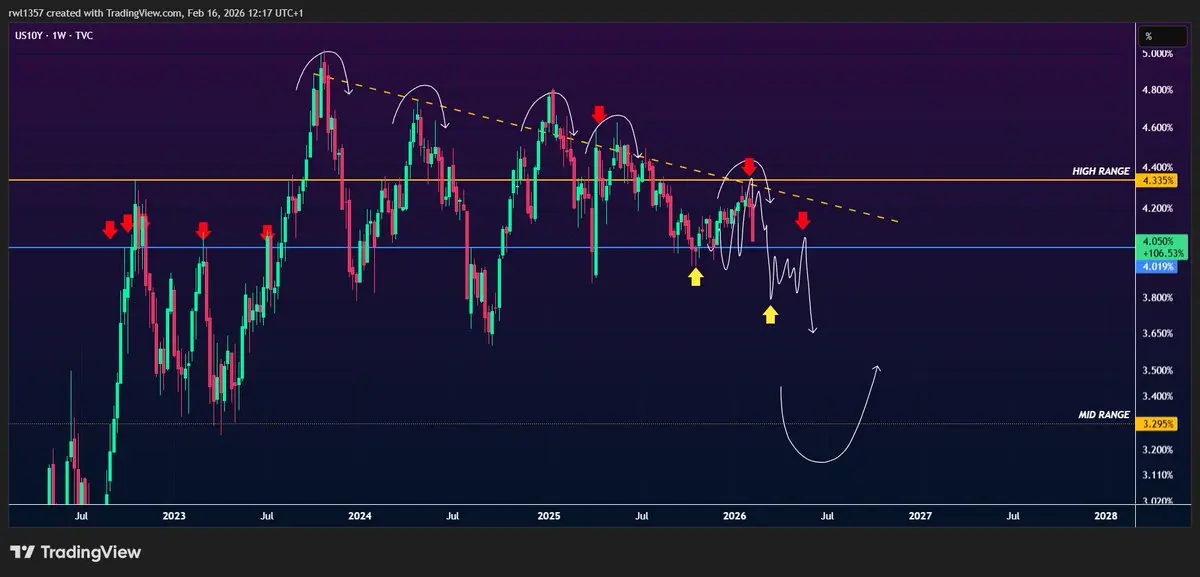Select the orange 4.335% price label
1200x577 pixels.
[x=1155, y=181]
